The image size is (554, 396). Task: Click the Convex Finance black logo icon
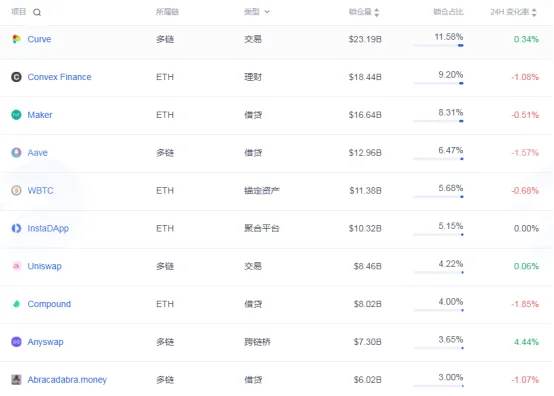tap(16, 77)
